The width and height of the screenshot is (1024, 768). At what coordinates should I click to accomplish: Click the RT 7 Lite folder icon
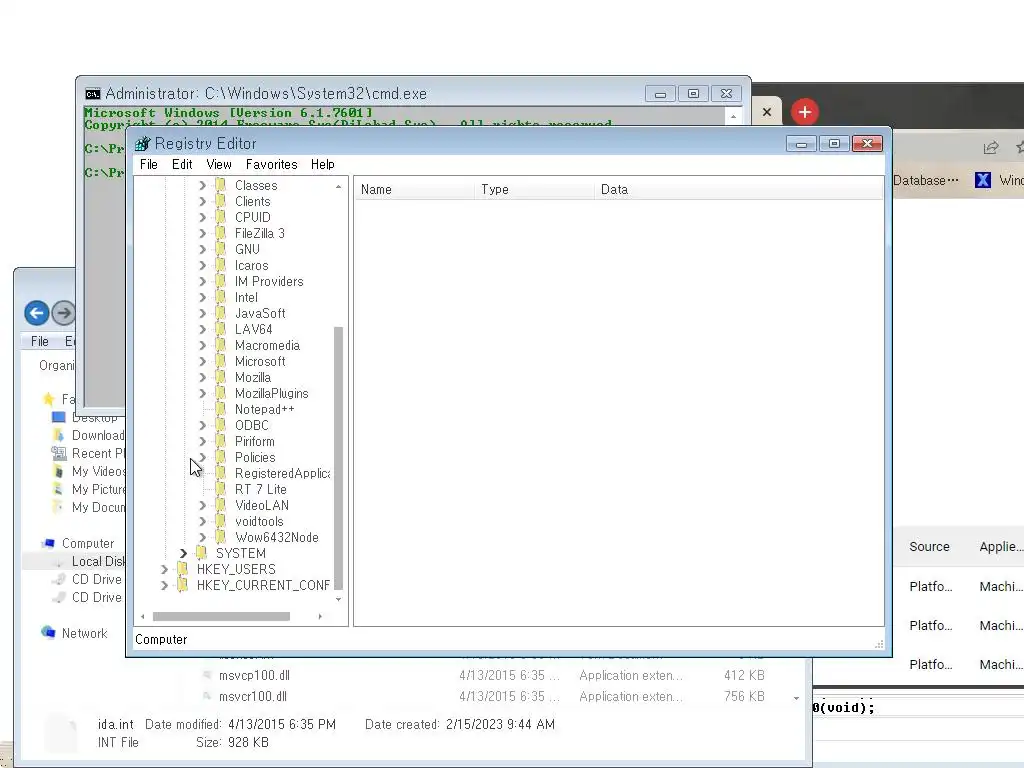(221, 489)
